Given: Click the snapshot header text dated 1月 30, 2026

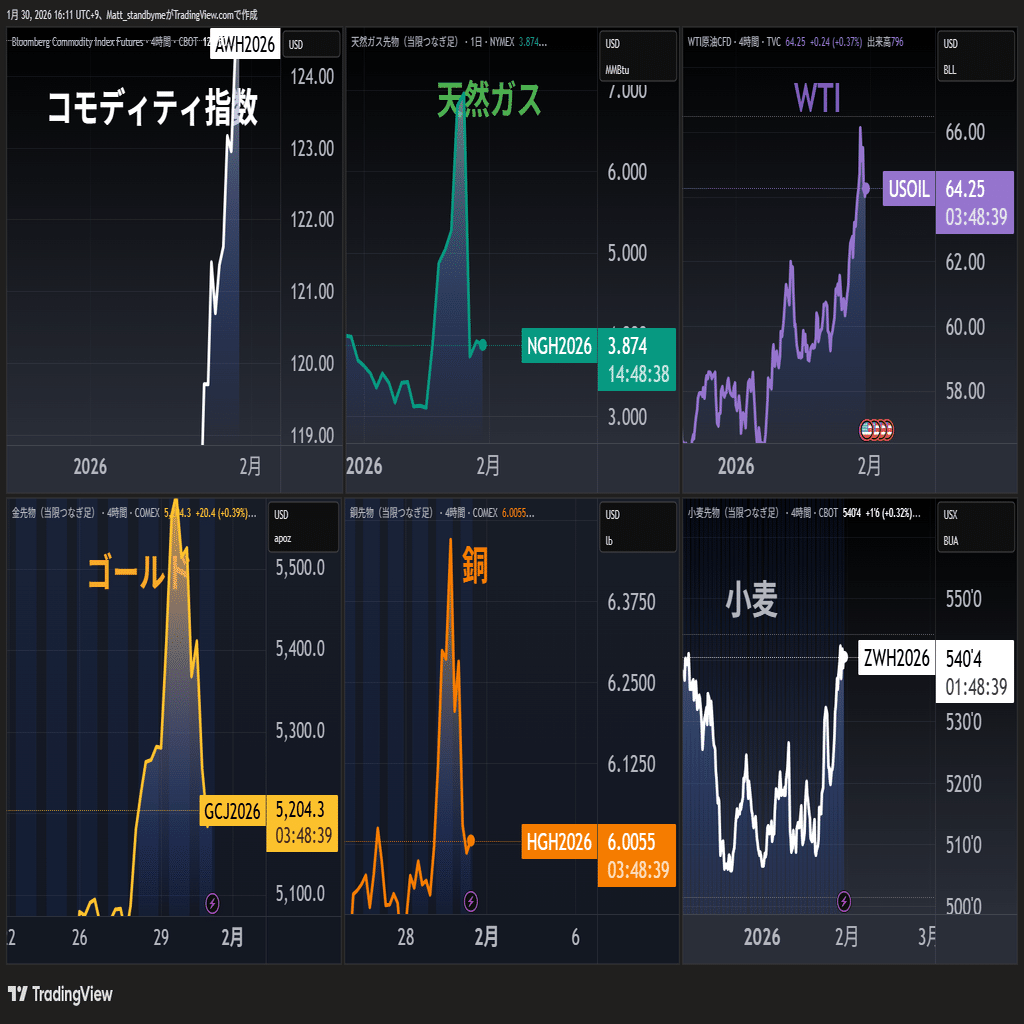Looking at the screenshot, I should click(133, 14).
